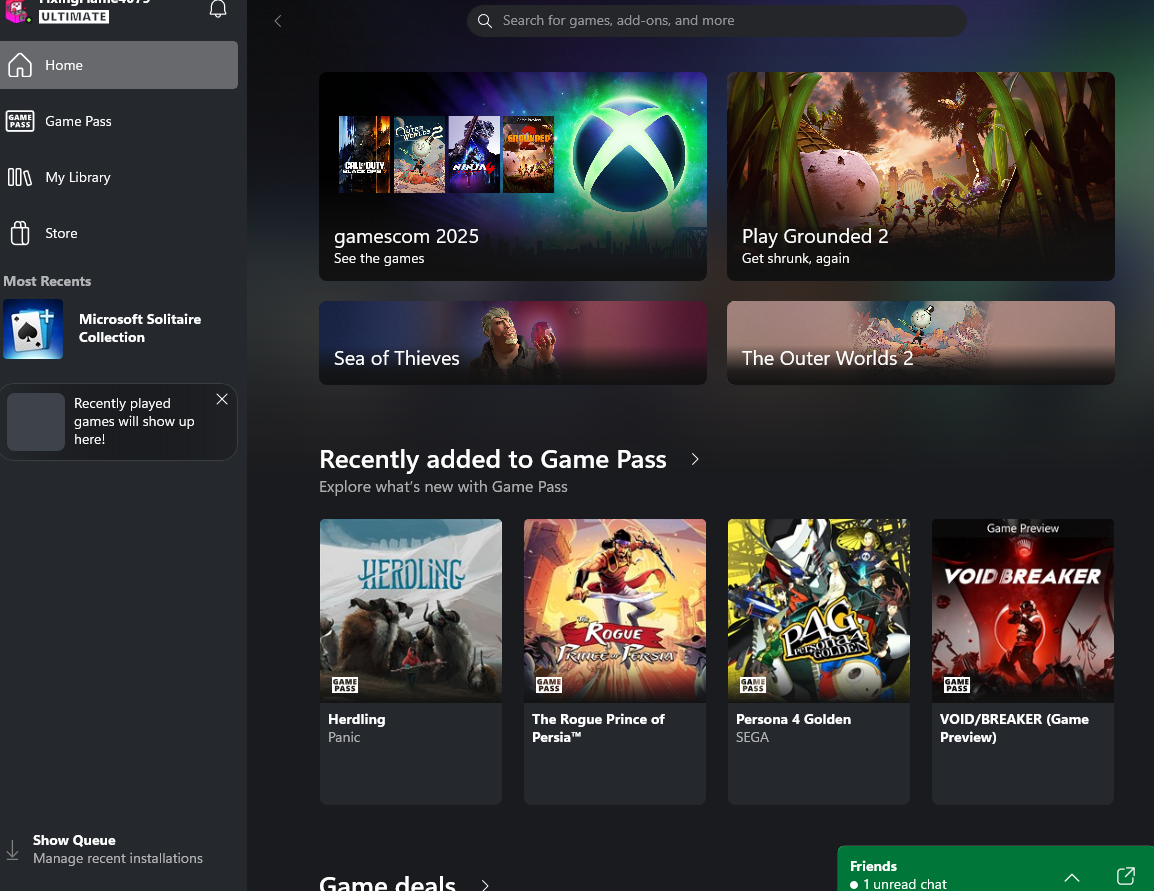Open The Outer Worlds 2 banner
The height and width of the screenshot is (891, 1154).
point(921,343)
